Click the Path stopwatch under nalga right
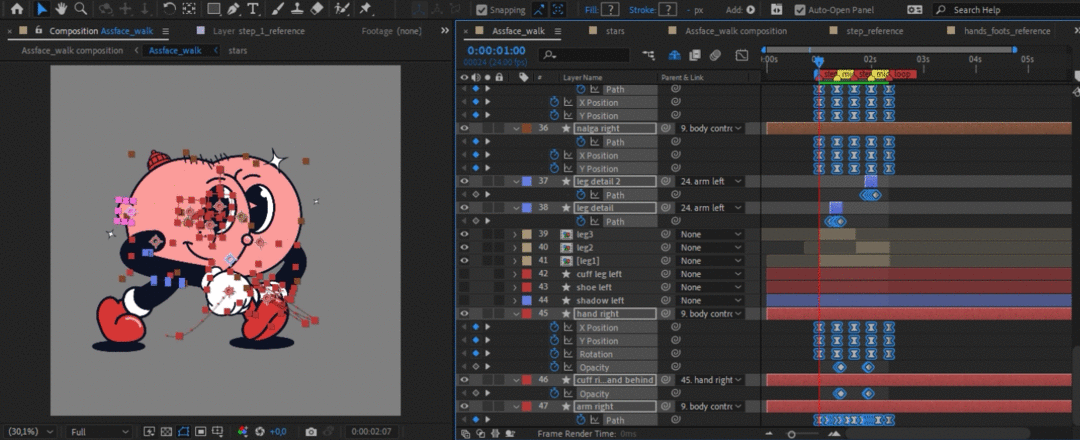The height and width of the screenshot is (440, 1080). coord(581,142)
